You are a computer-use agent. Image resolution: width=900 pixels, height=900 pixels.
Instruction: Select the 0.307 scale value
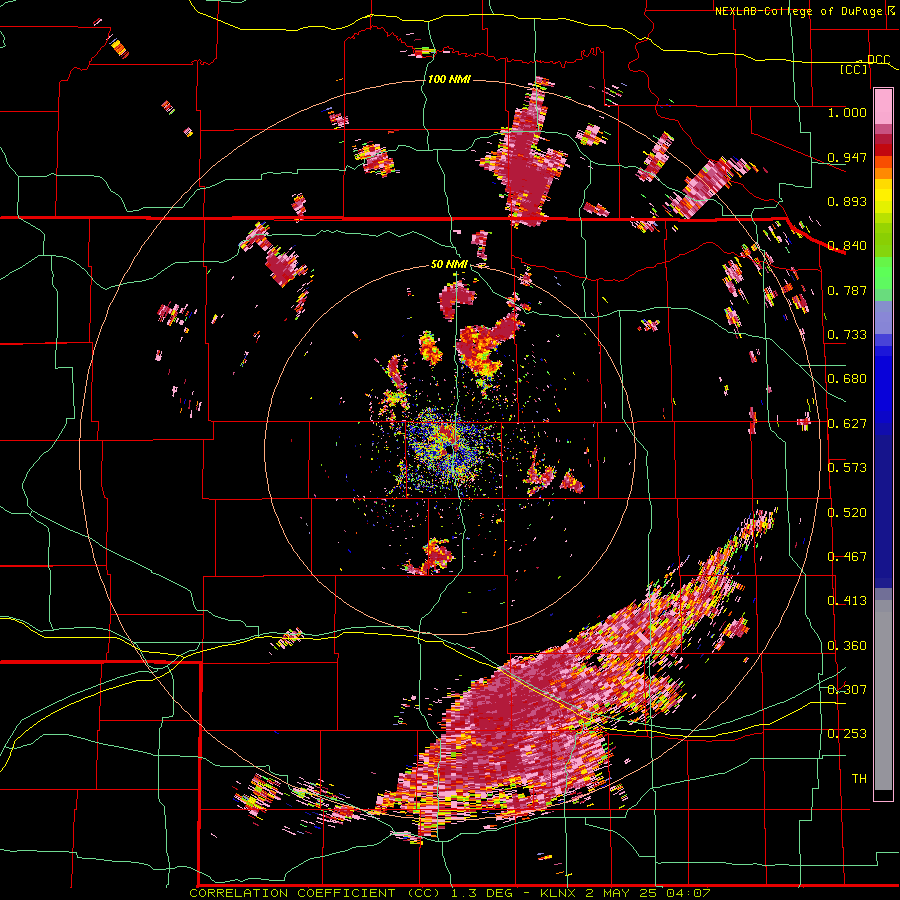847,690
